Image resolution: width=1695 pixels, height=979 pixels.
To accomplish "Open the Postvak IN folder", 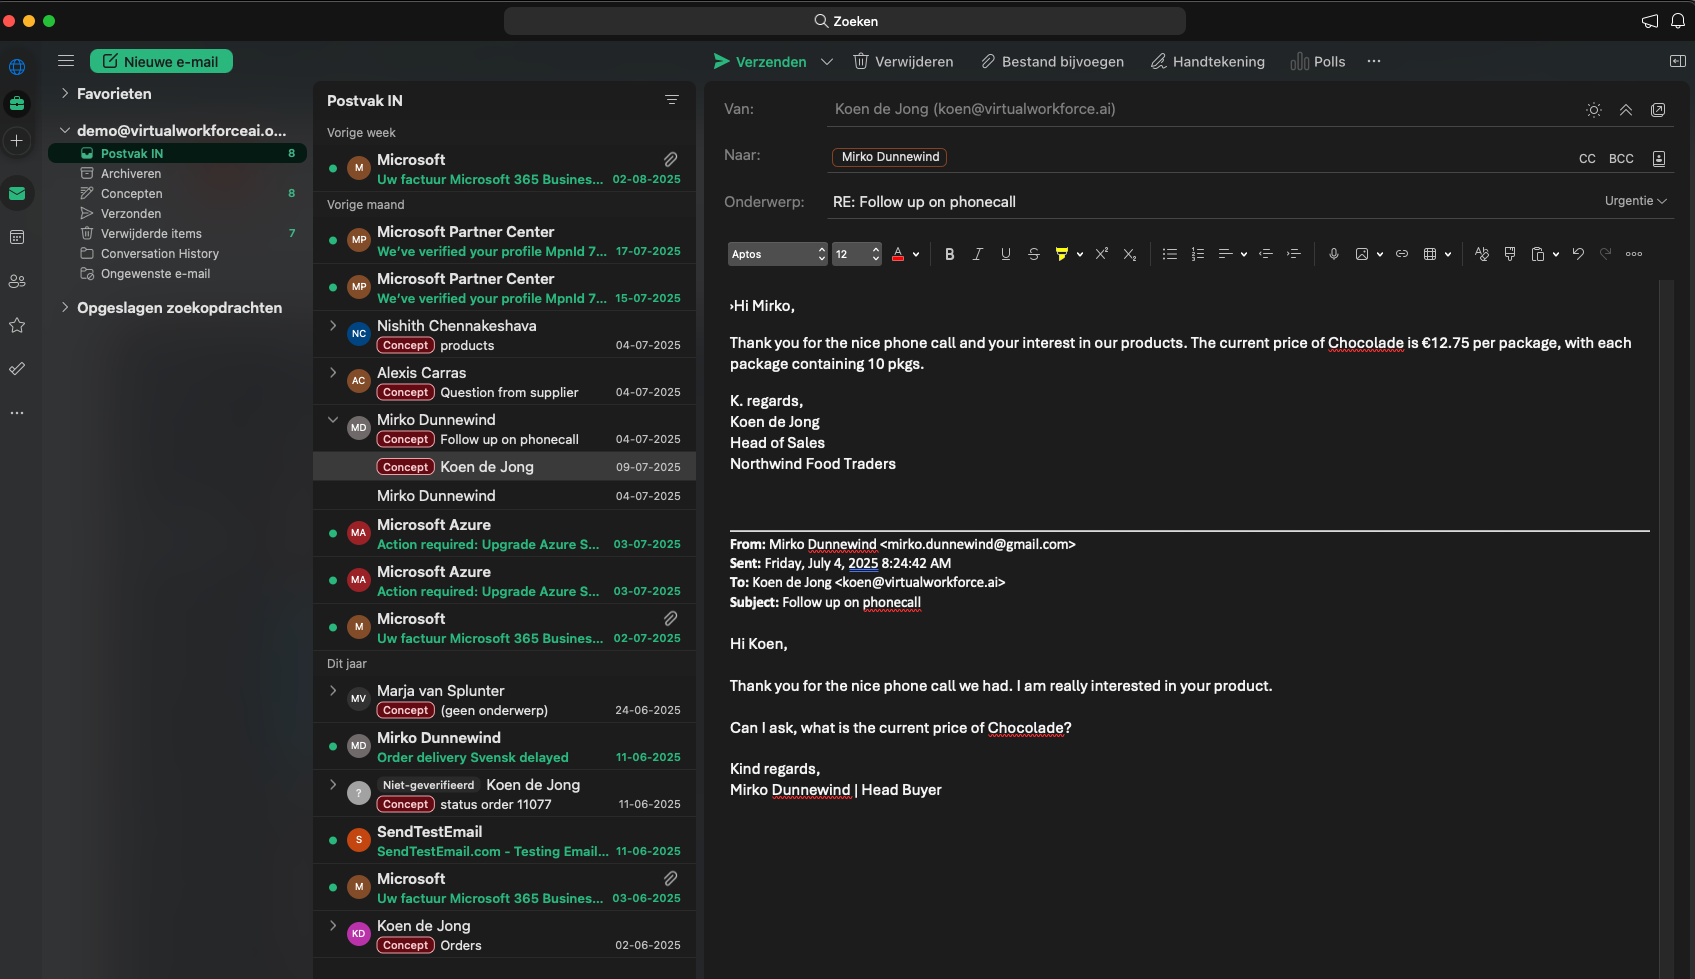I will (177, 153).
